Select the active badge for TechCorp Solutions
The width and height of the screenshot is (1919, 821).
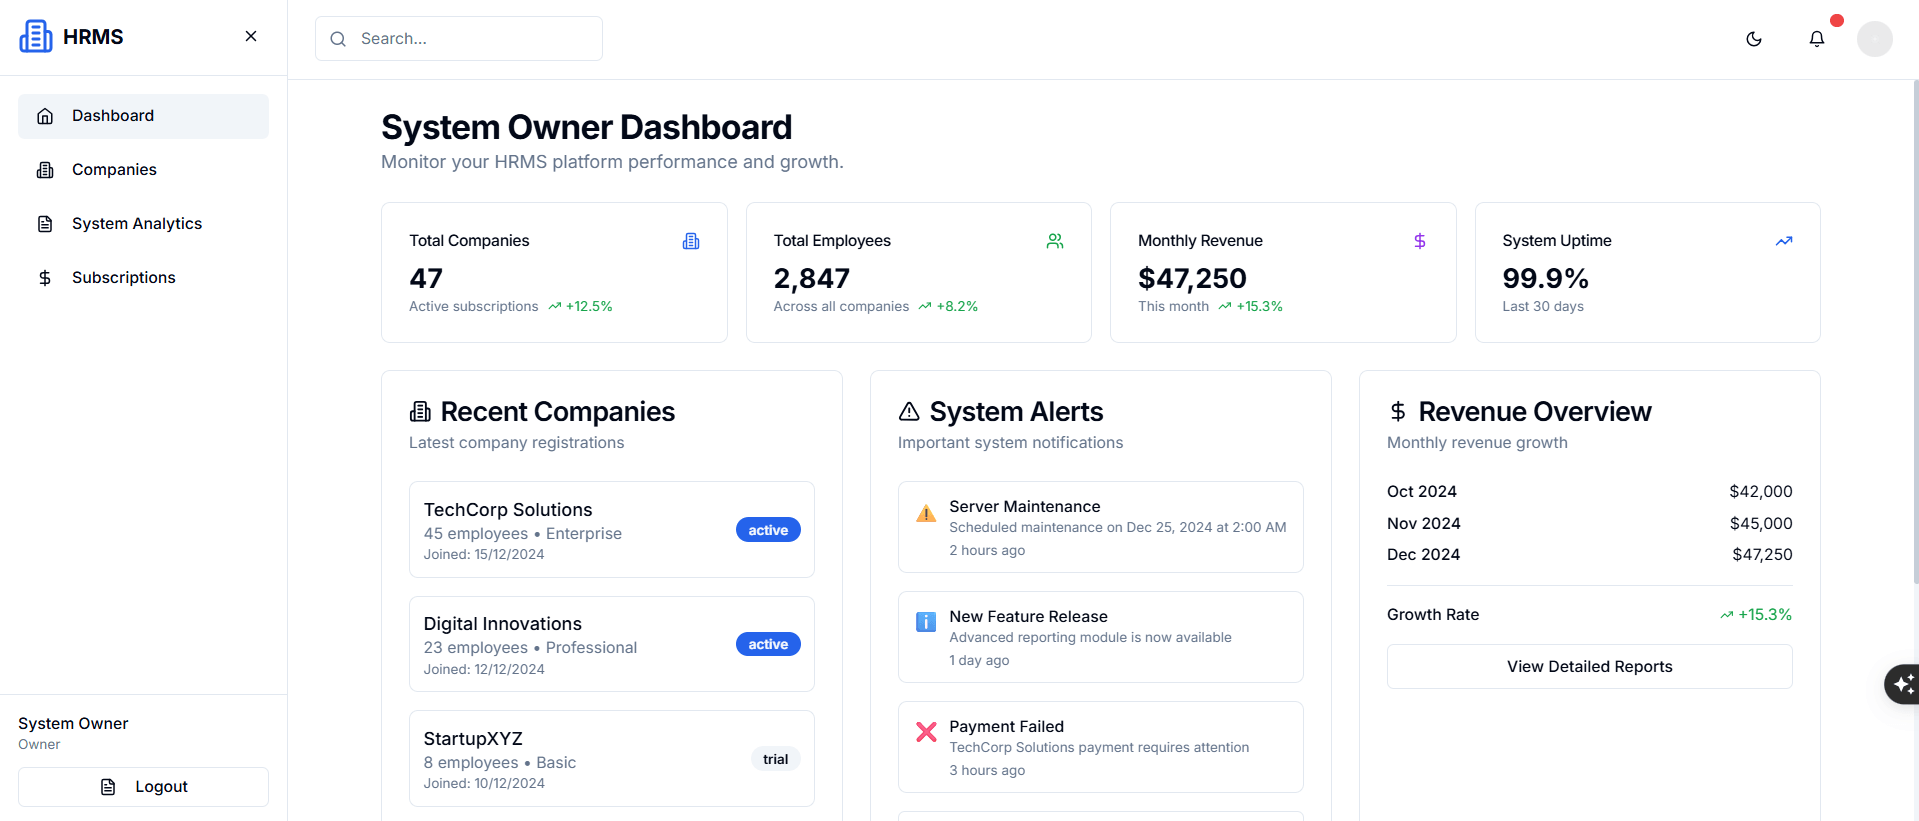[x=767, y=530]
